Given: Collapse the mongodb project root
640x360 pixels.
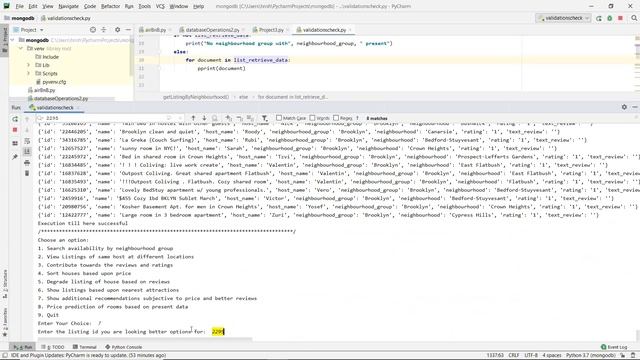Looking at the screenshot, I should coord(13,40).
